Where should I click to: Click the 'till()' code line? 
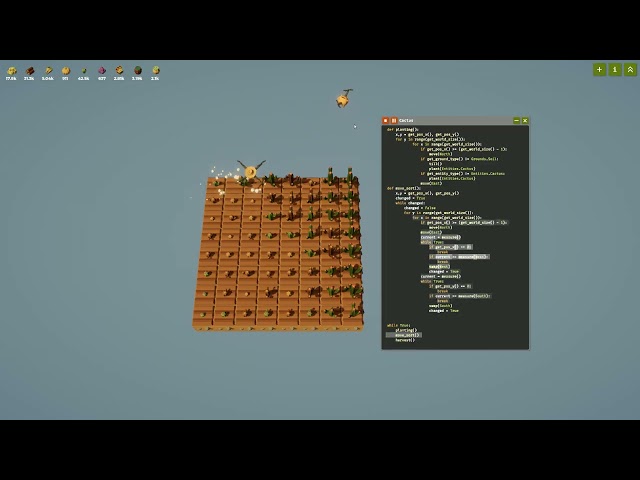[x=435, y=164]
